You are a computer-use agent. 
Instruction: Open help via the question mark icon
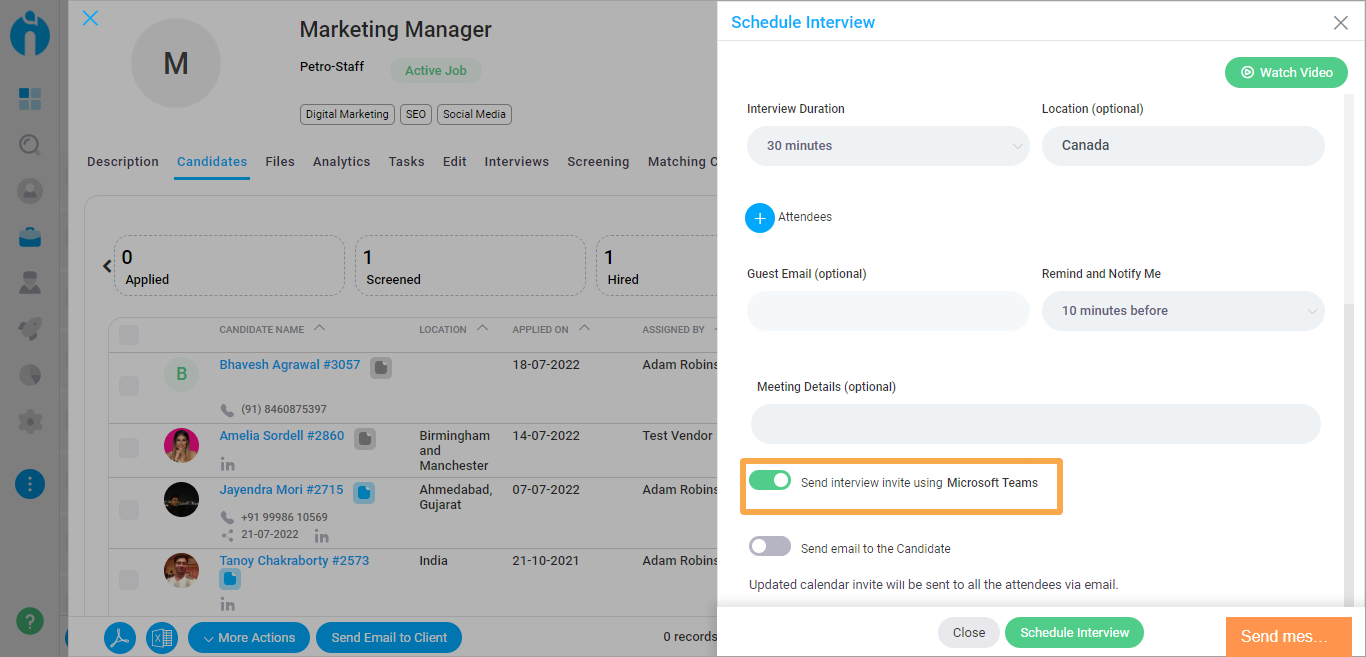tap(29, 621)
